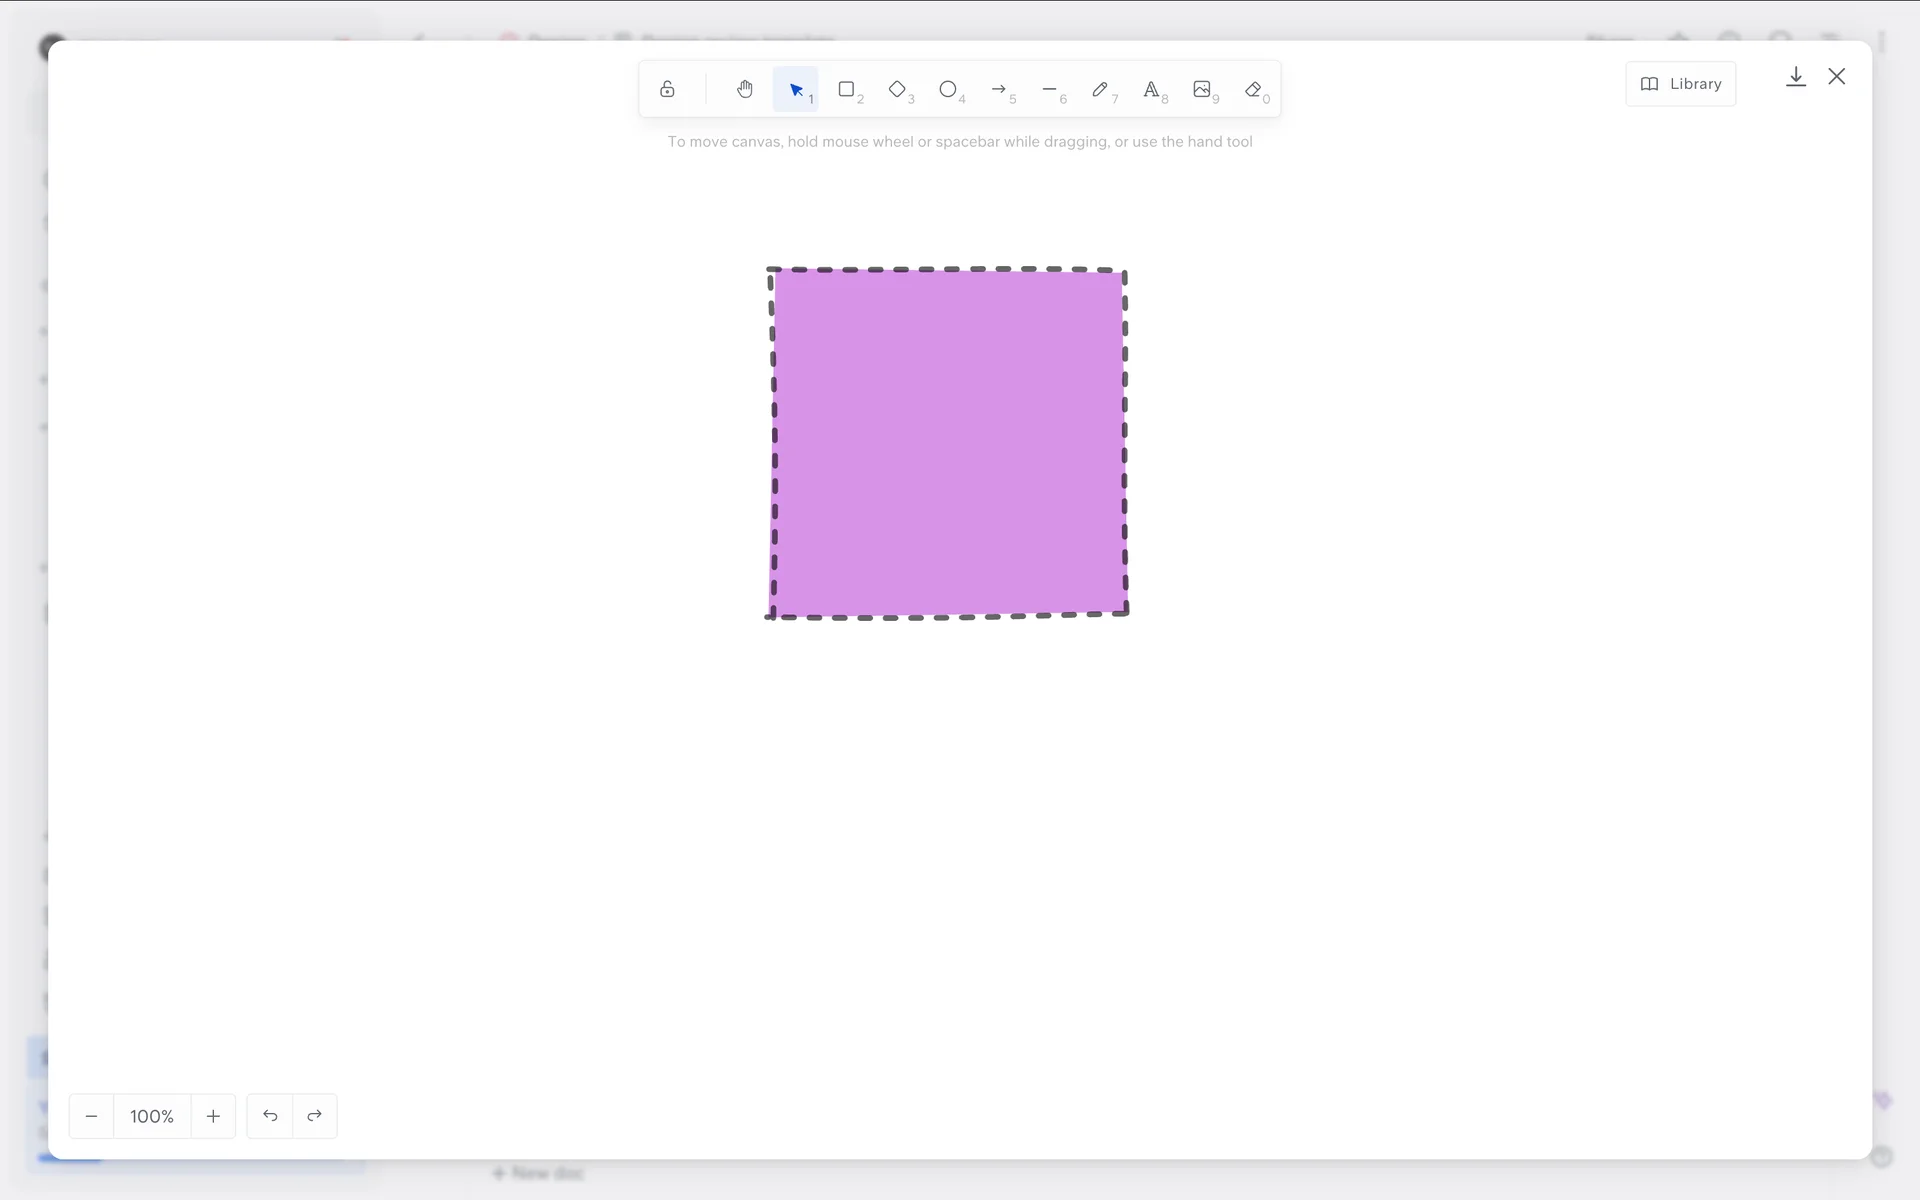
Task: Pick the Ellipse shape tool
Action: 948,90
